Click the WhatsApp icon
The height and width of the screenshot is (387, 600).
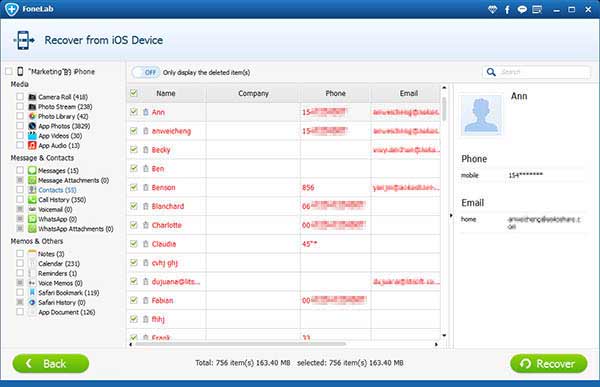click(32, 219)
